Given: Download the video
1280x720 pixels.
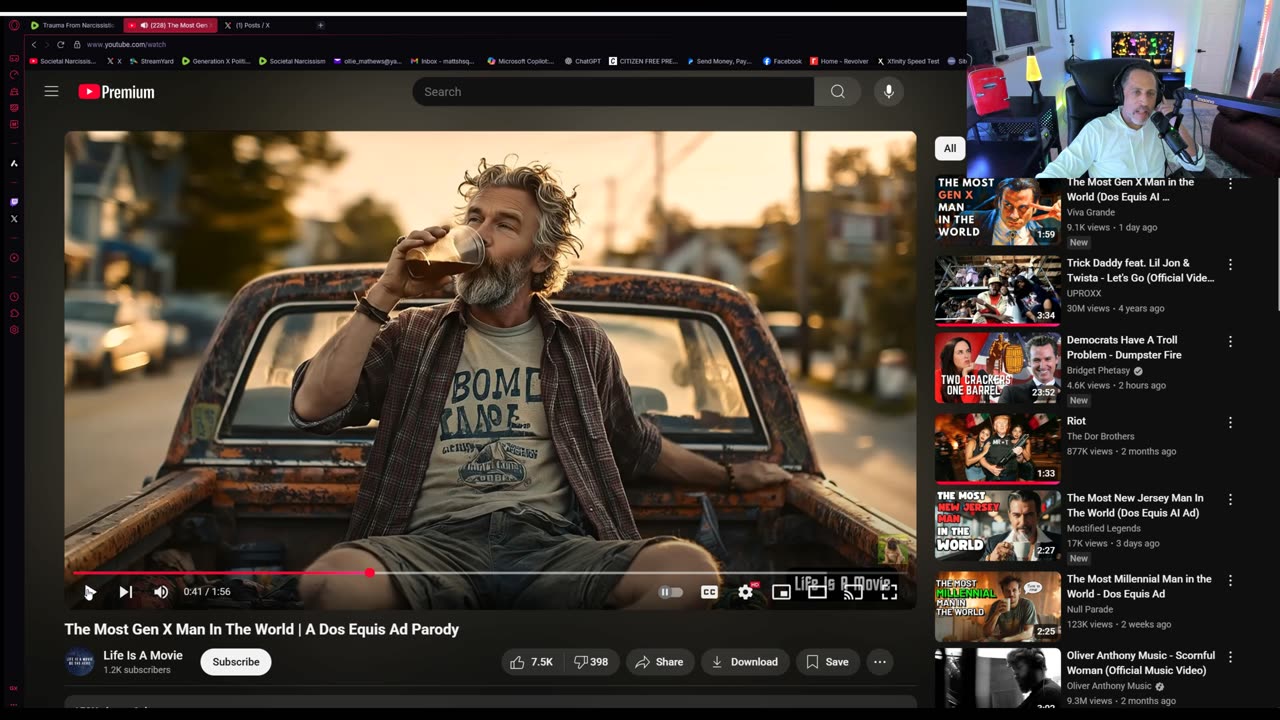Looking at the screenshot, I should 745,662.
